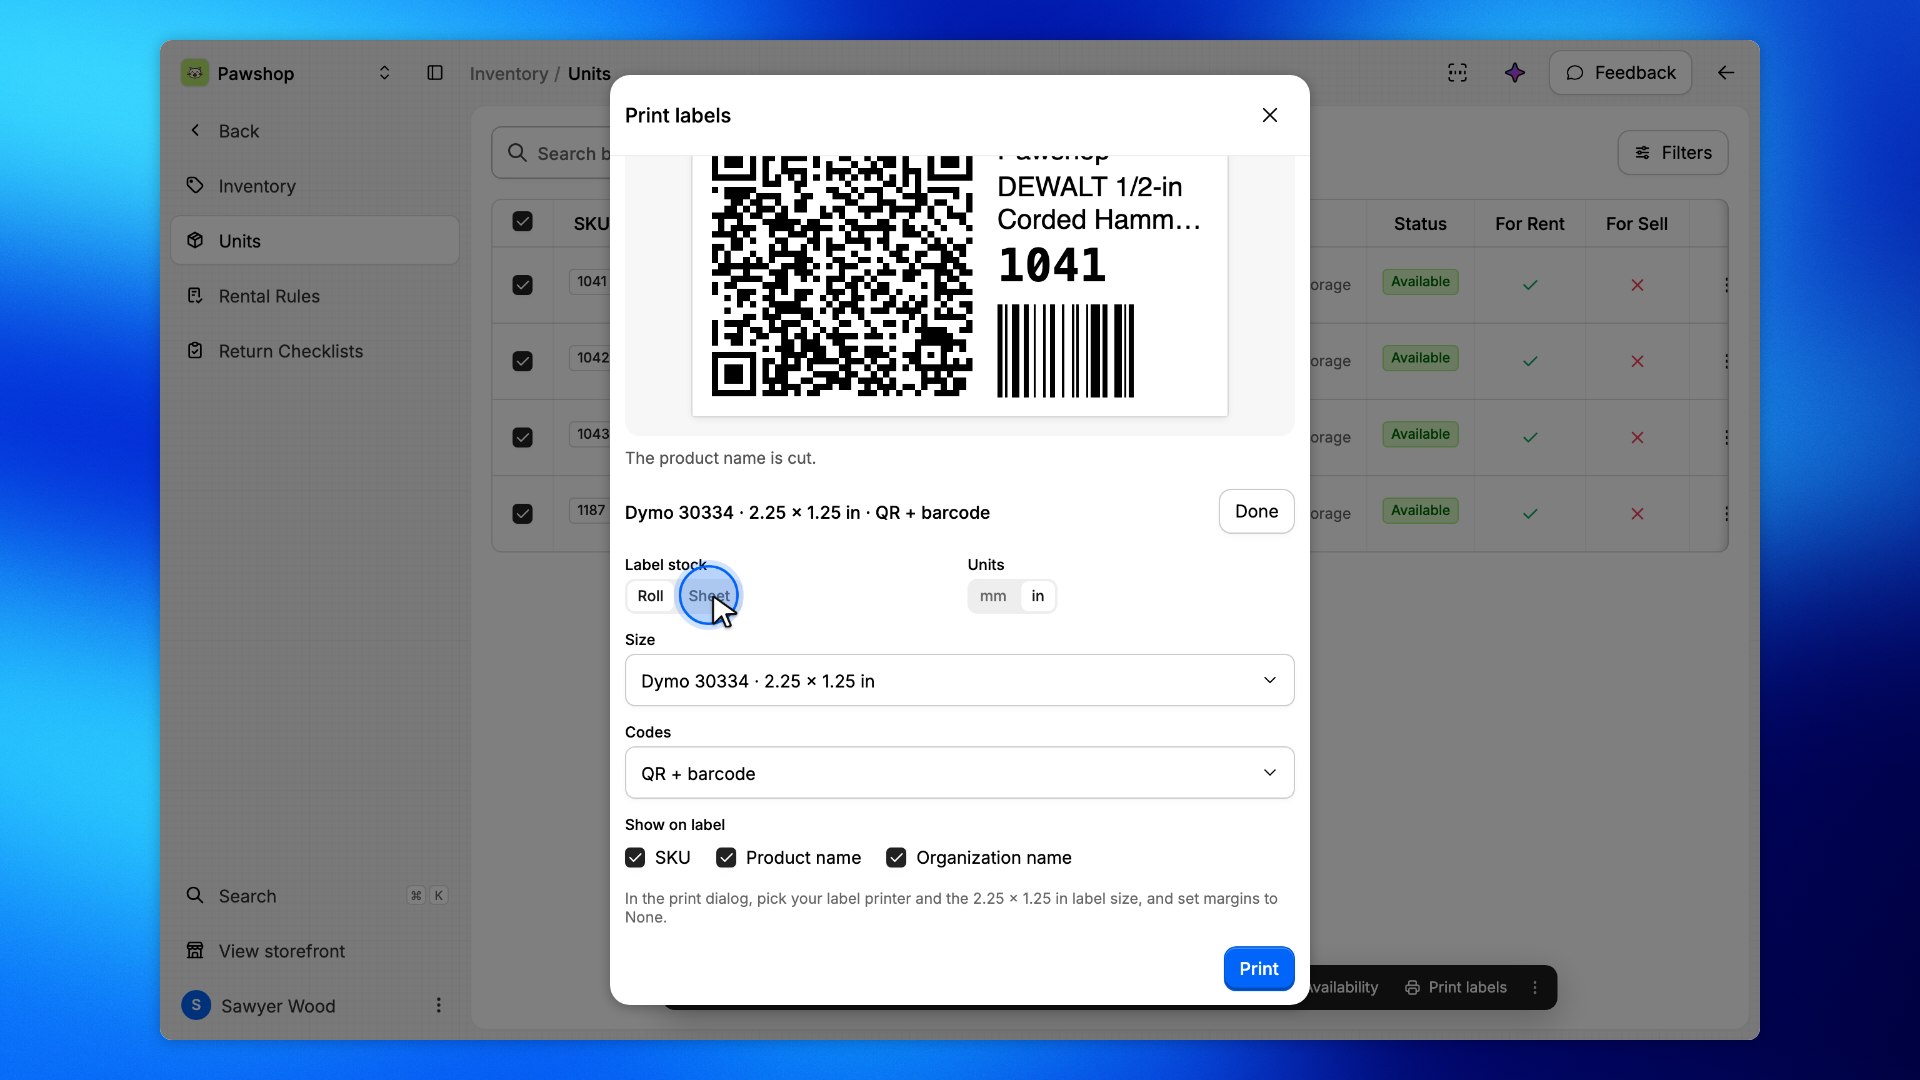Image resolution: width=1920 pixels, height=1080 pixels.
Task: Click Print labels in the bottom action bar
Action: pos(1456,987)
